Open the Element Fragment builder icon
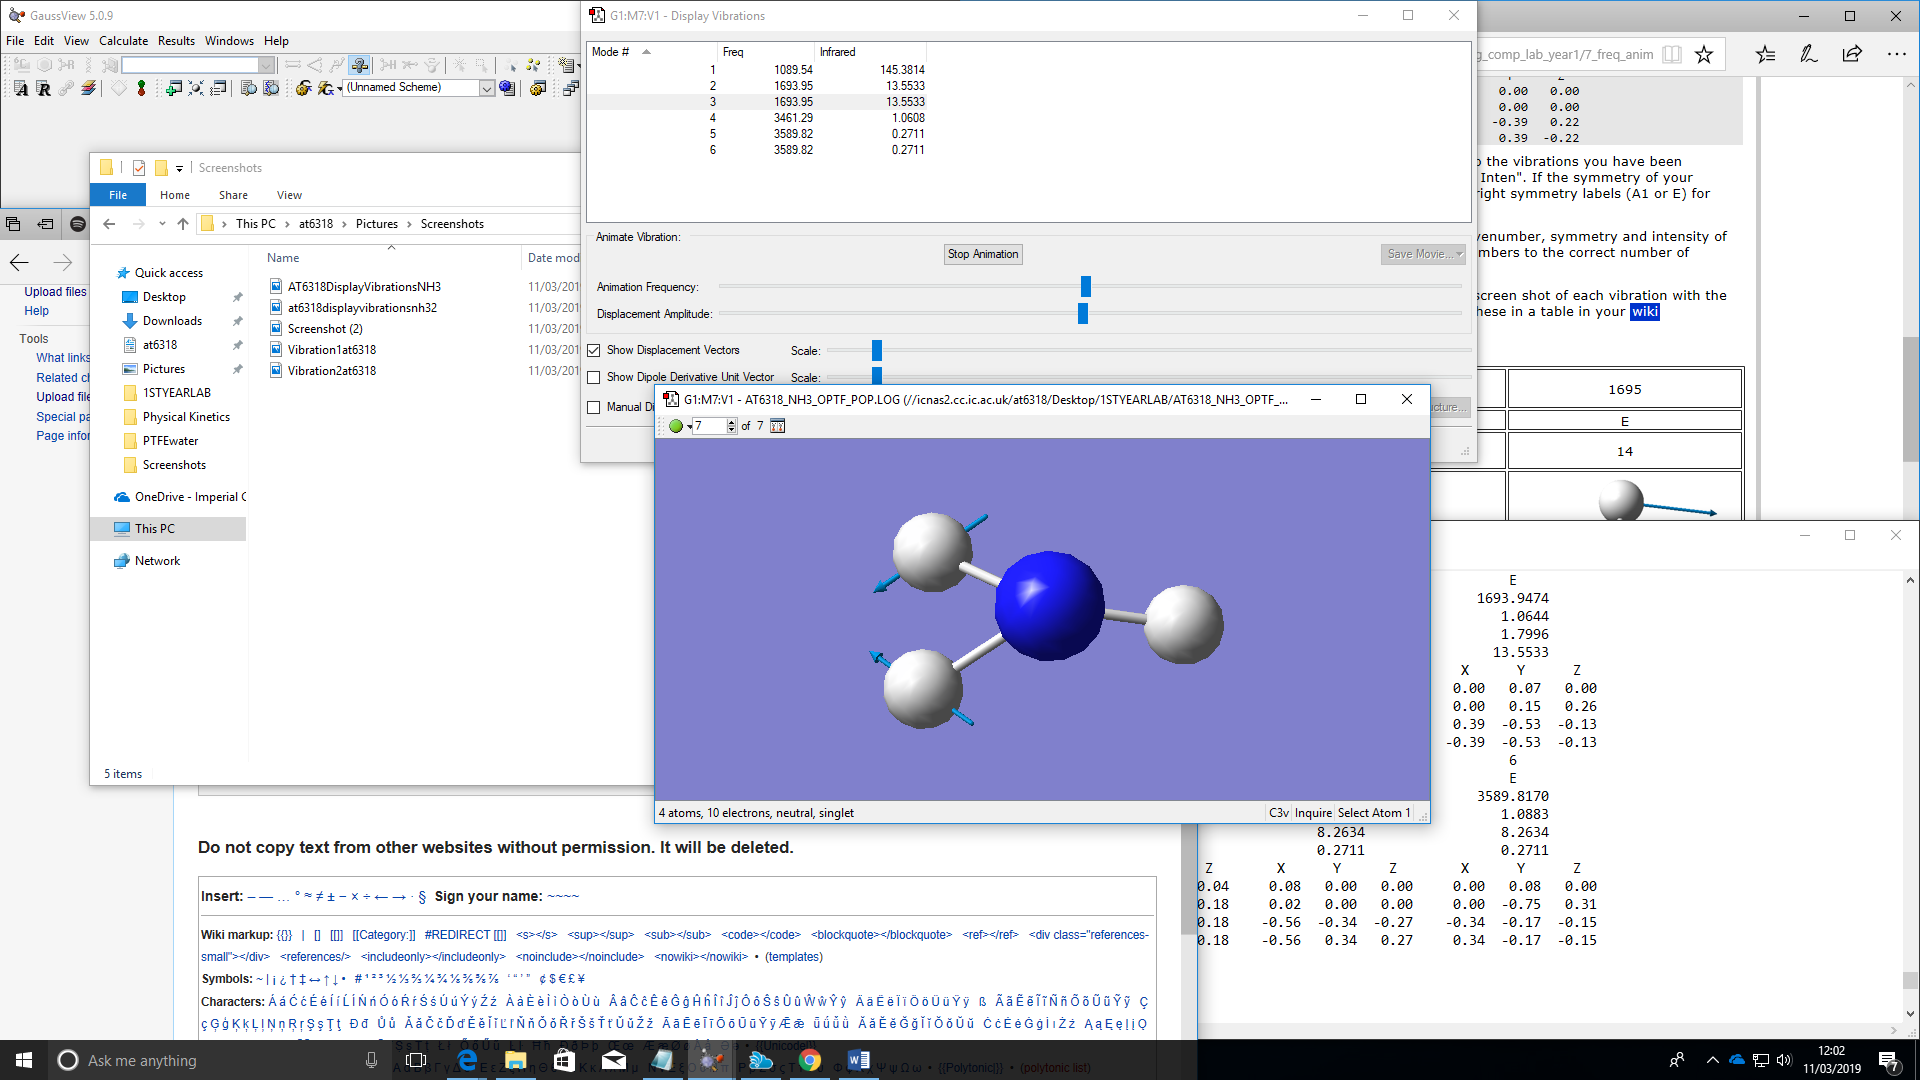 (x=21, y=64)
